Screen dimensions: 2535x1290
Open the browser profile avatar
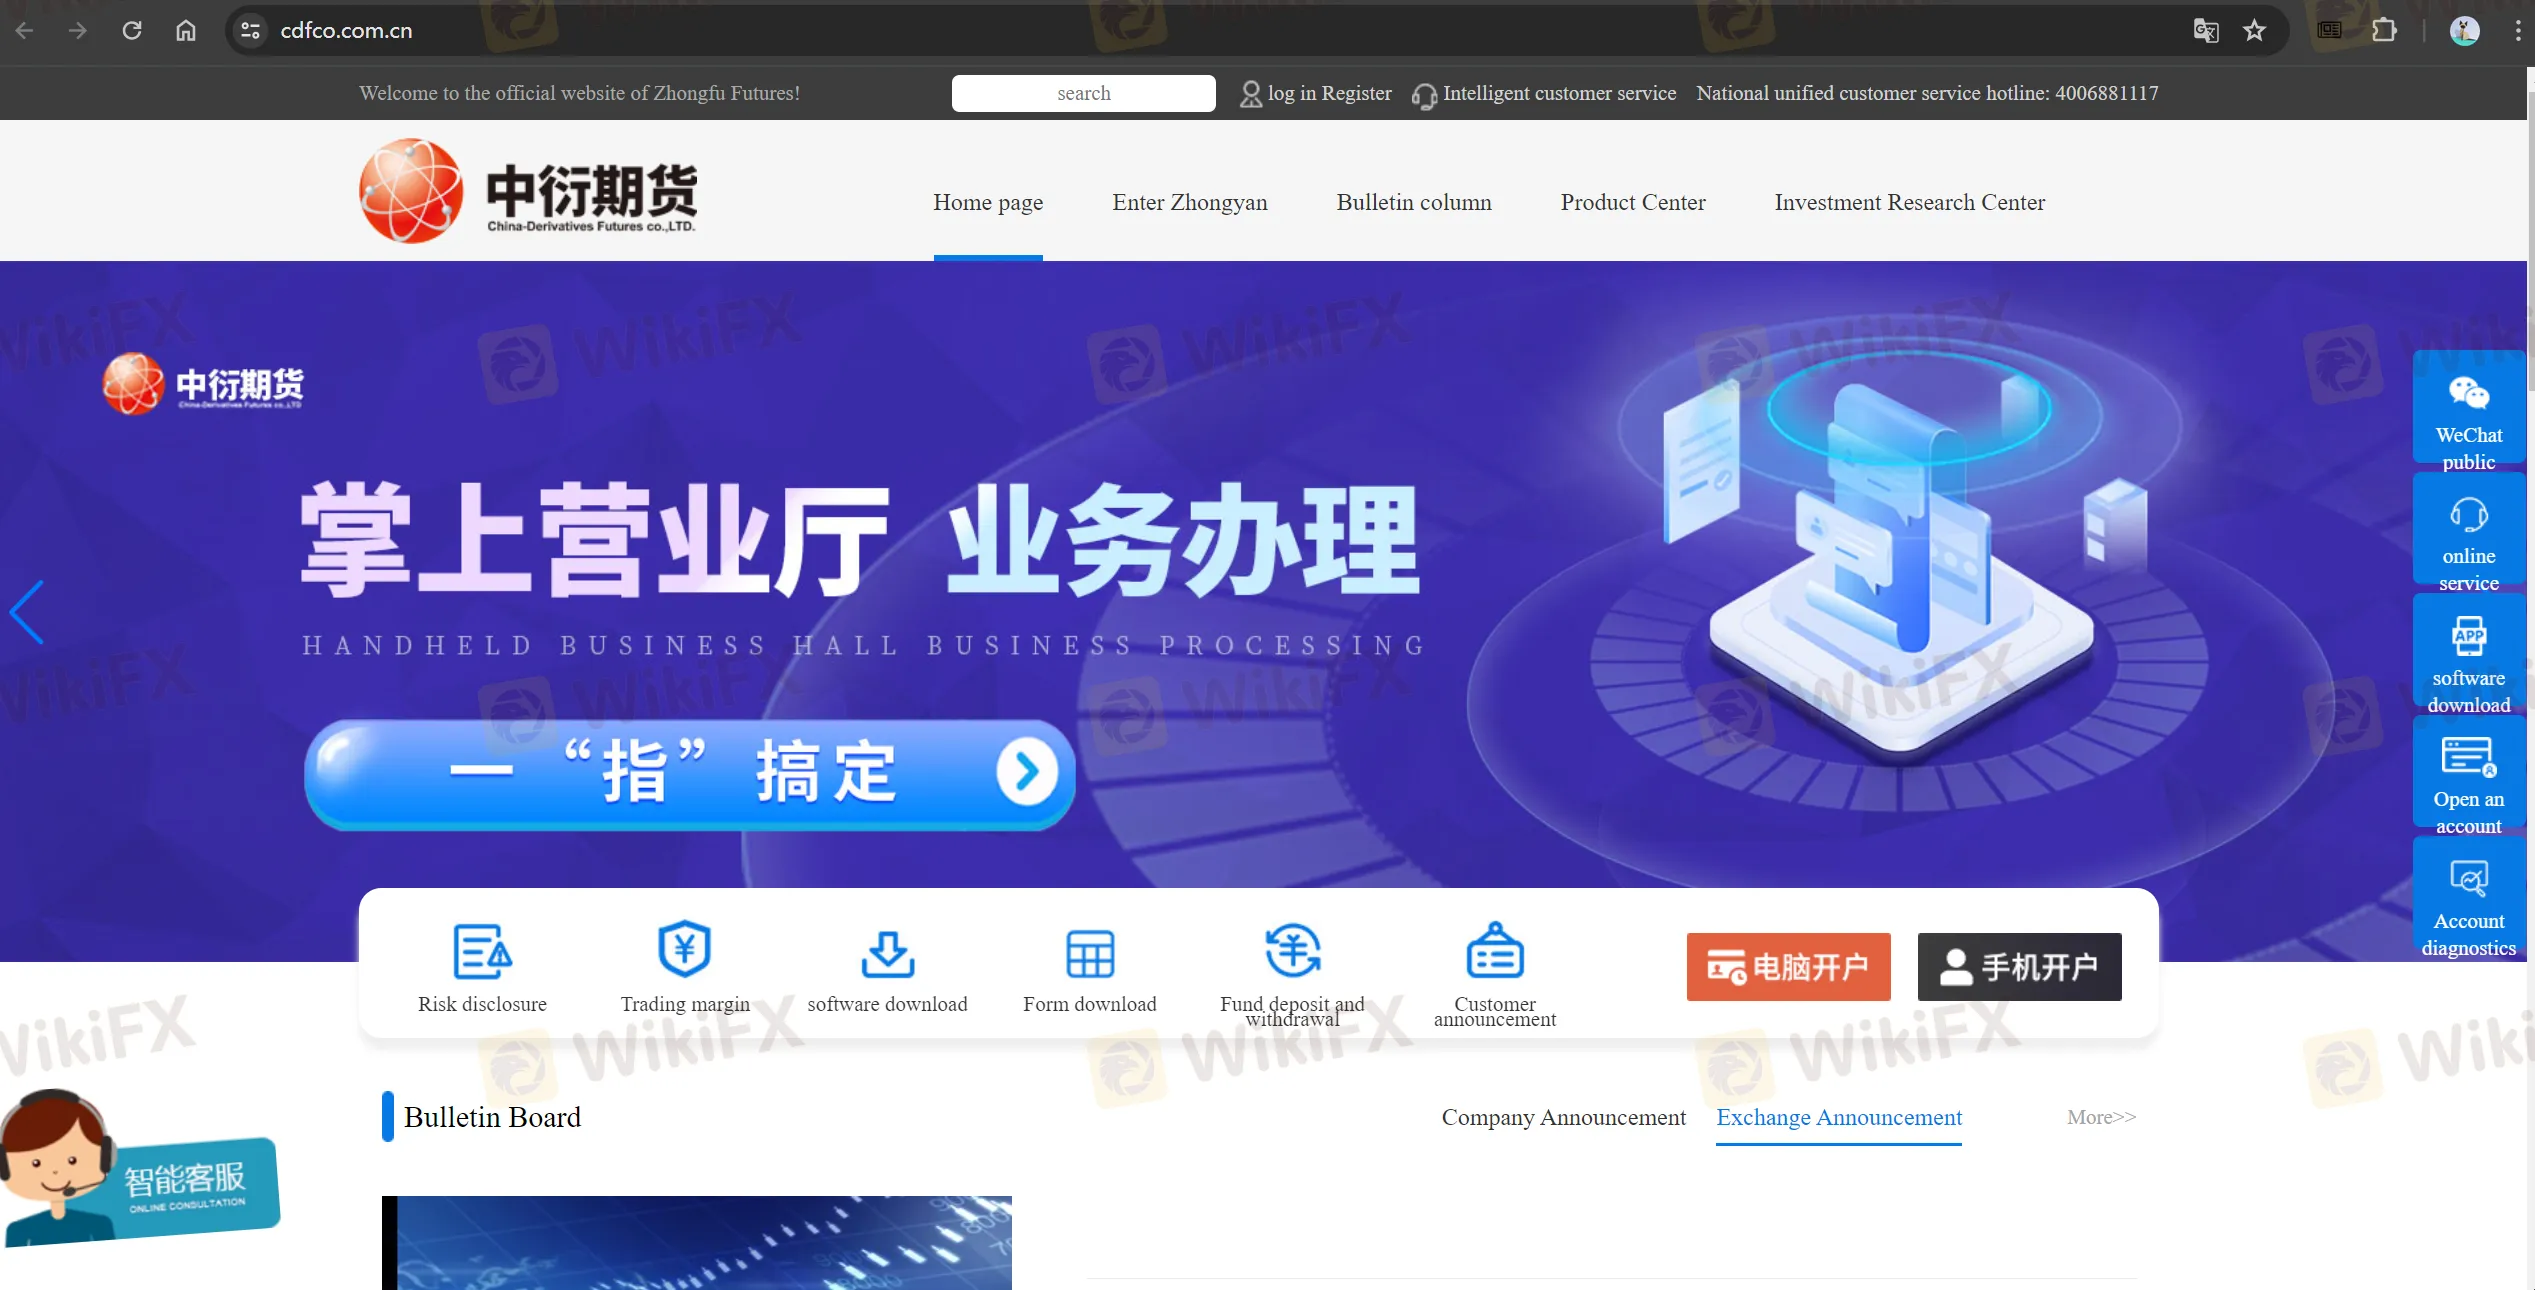(2464, 31)
